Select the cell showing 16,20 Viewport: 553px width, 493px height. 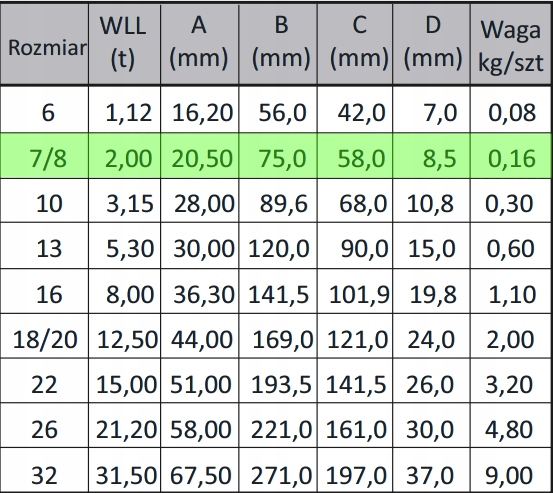tap(200, 110)
